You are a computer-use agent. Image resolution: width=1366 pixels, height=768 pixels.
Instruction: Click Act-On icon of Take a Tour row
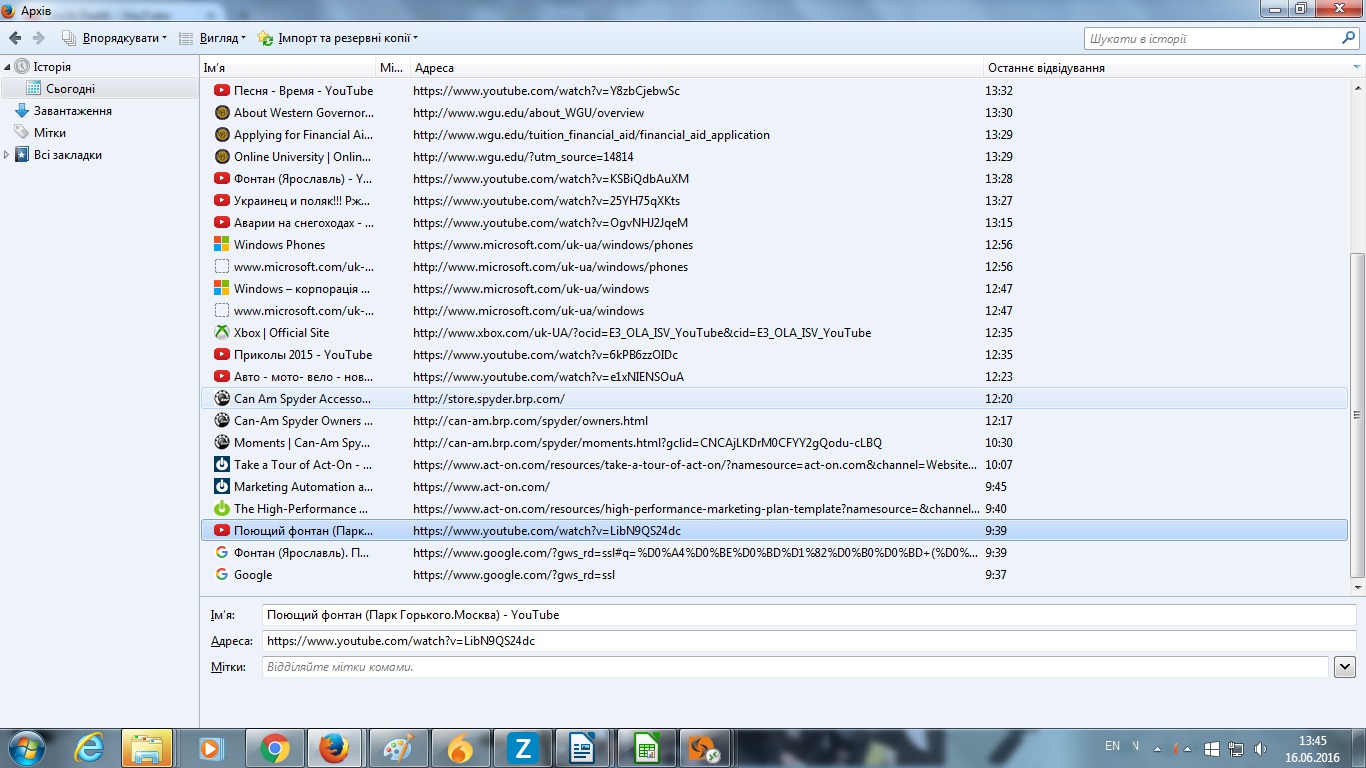click(222, 465)
